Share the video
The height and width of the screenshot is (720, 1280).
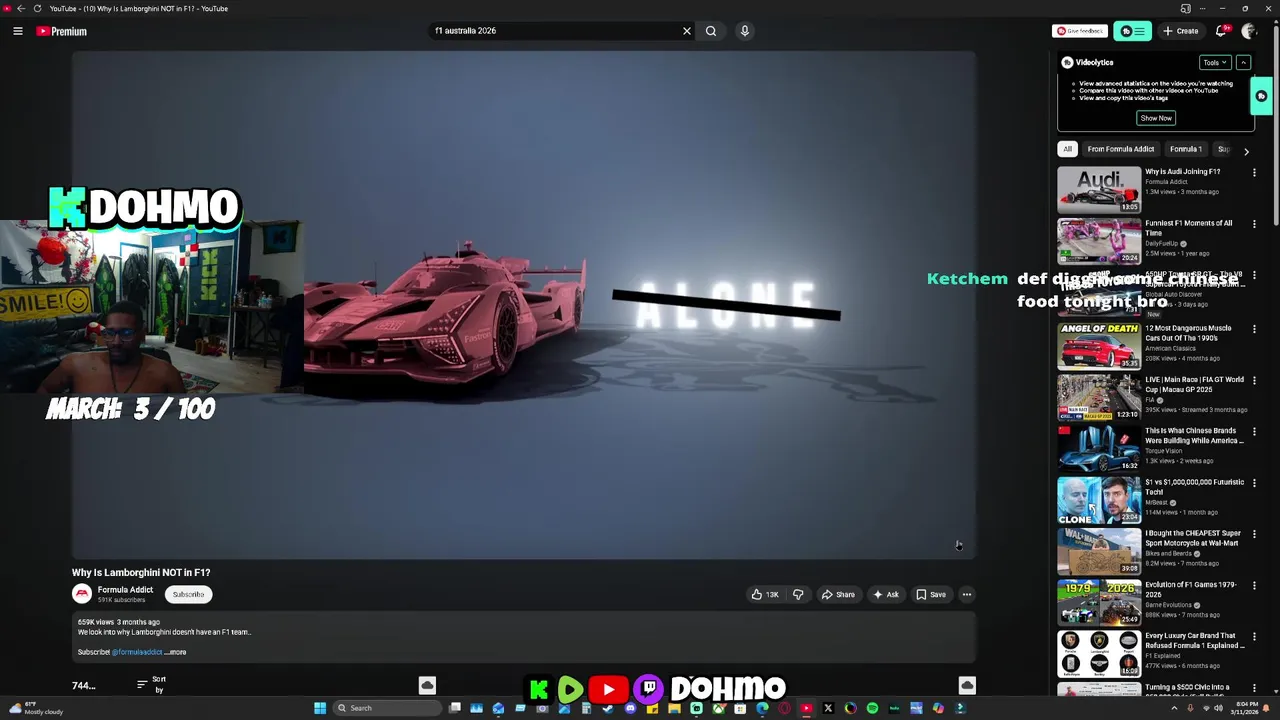(x=838, y=594)
